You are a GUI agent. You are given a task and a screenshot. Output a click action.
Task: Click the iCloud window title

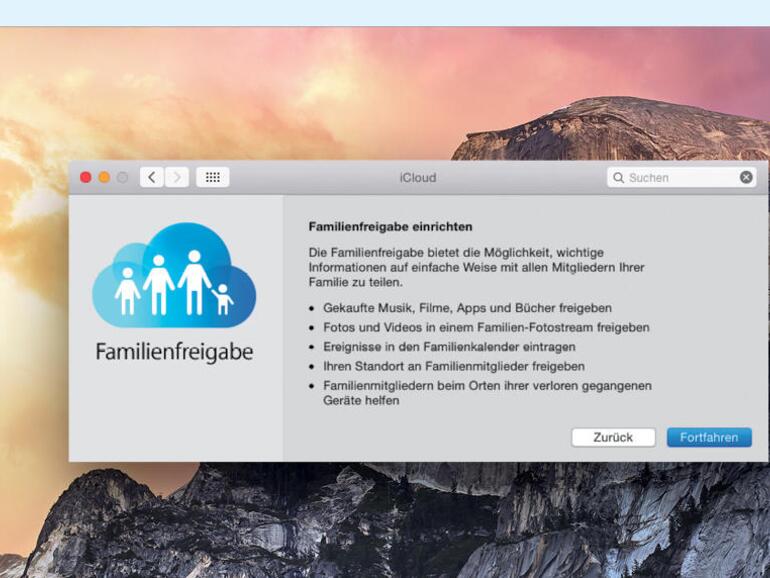coord(417,178)
